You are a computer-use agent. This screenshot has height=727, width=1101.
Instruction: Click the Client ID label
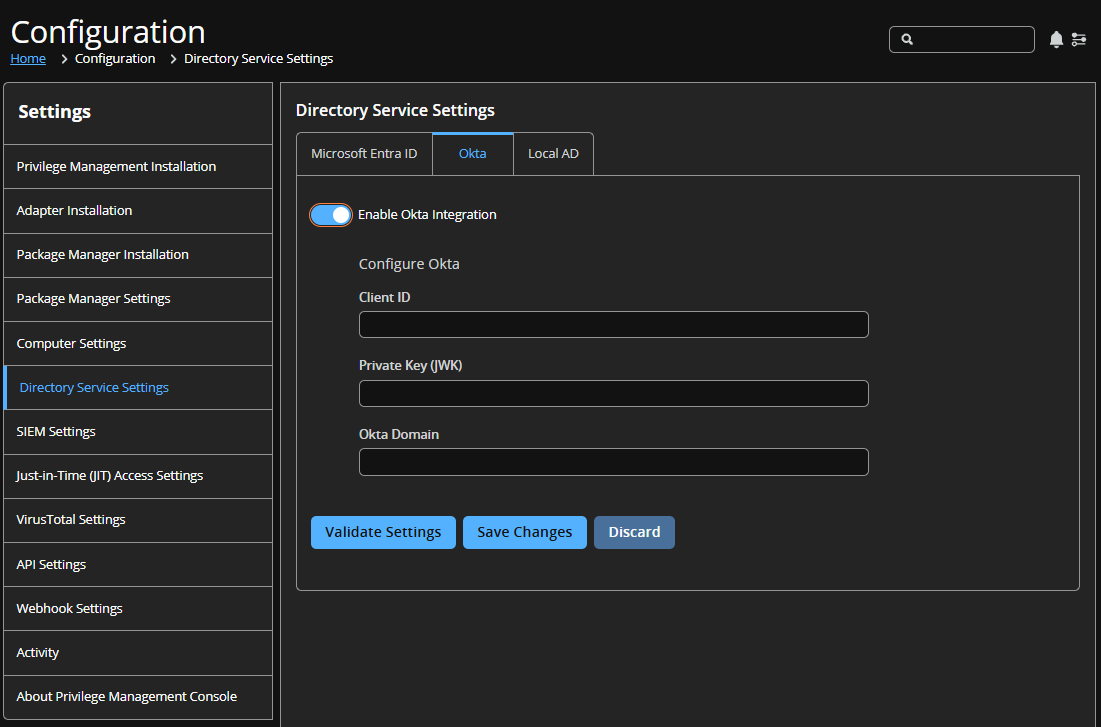tap(385, 297)
